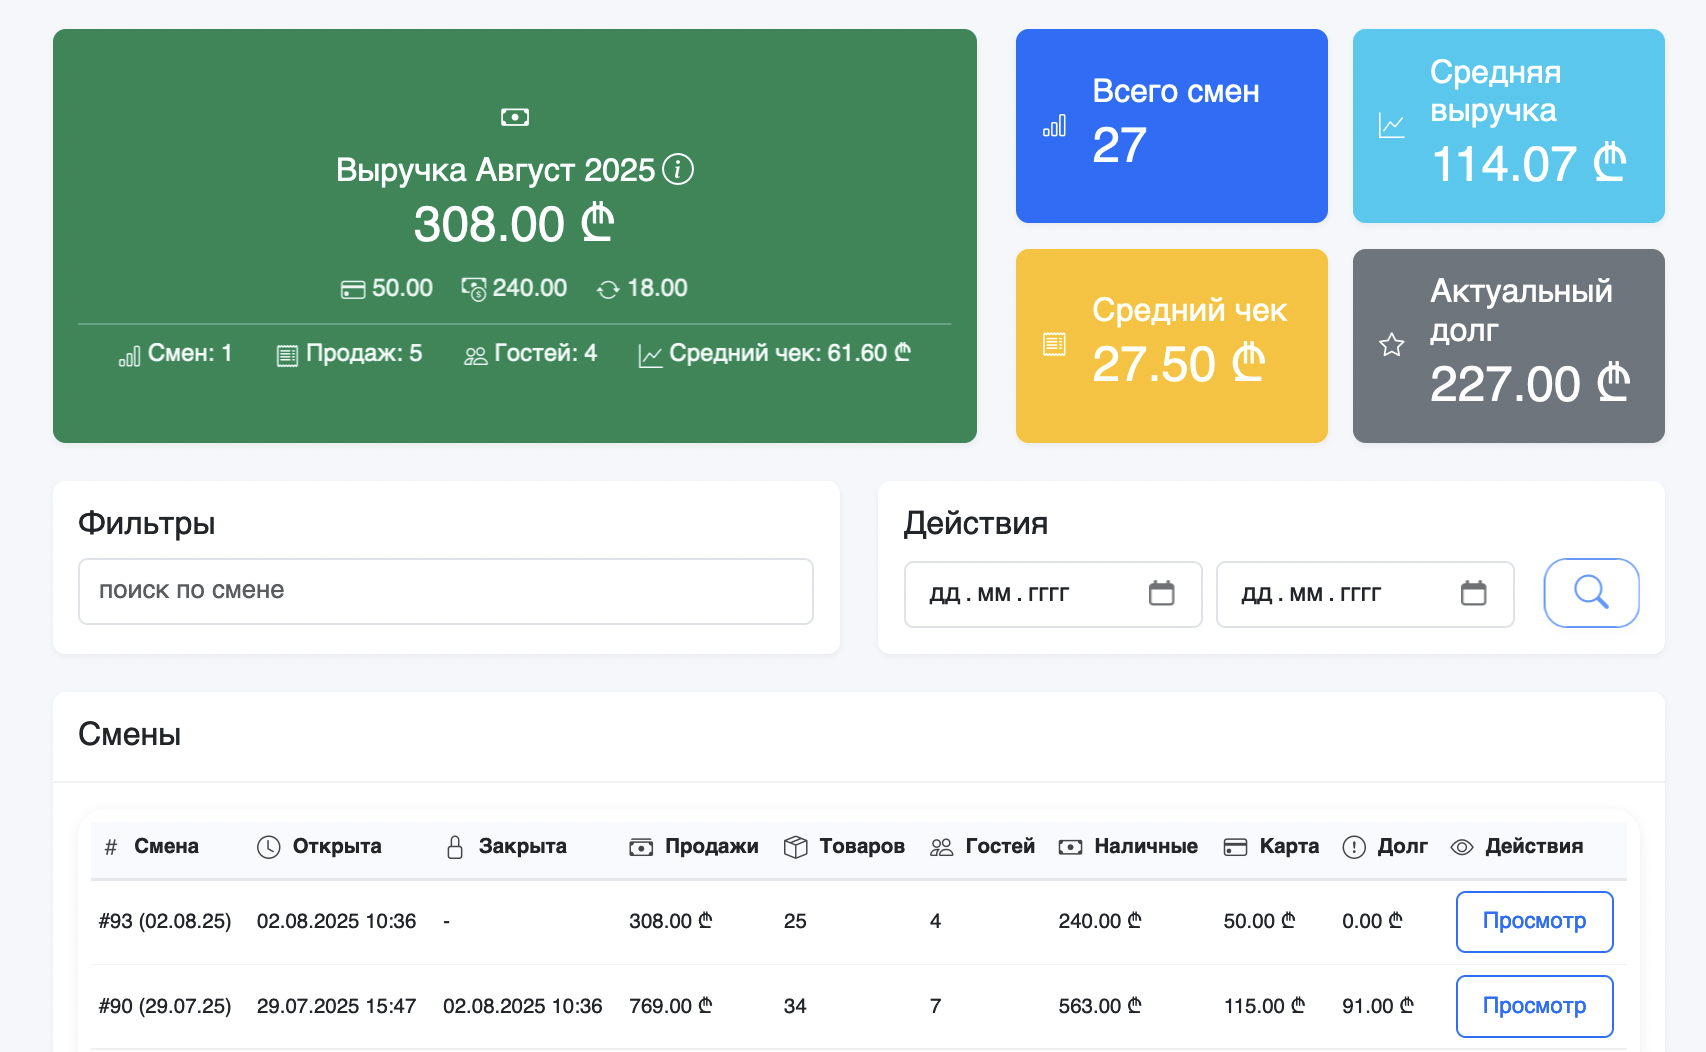Click the clock icon beside Открыта column header
Viewport: 1706px width, 1052px height.
[x=268, y=846]
